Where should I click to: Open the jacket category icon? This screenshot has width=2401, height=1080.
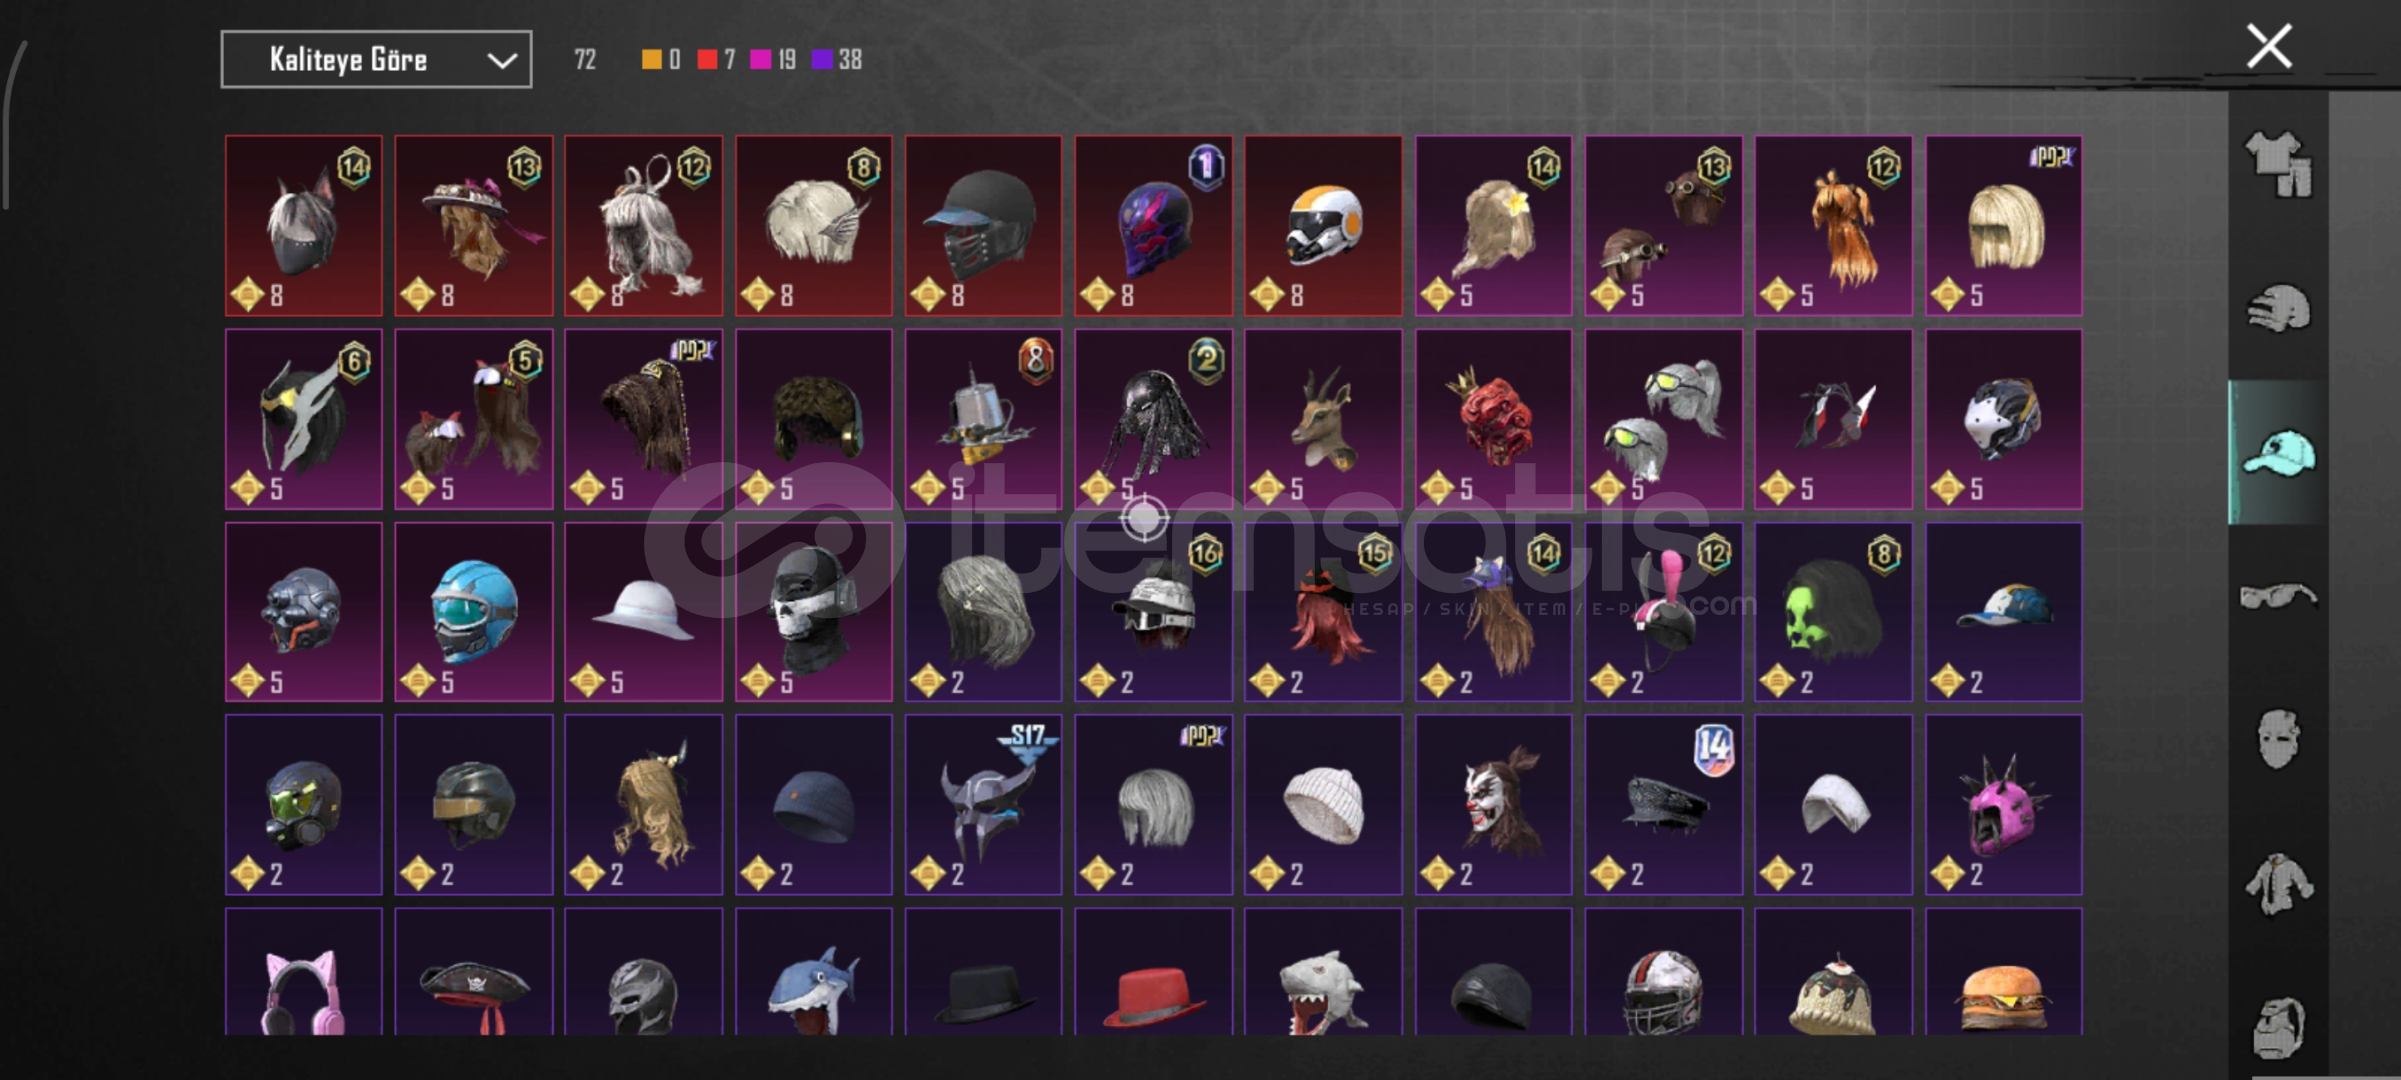click(2278, 884)
